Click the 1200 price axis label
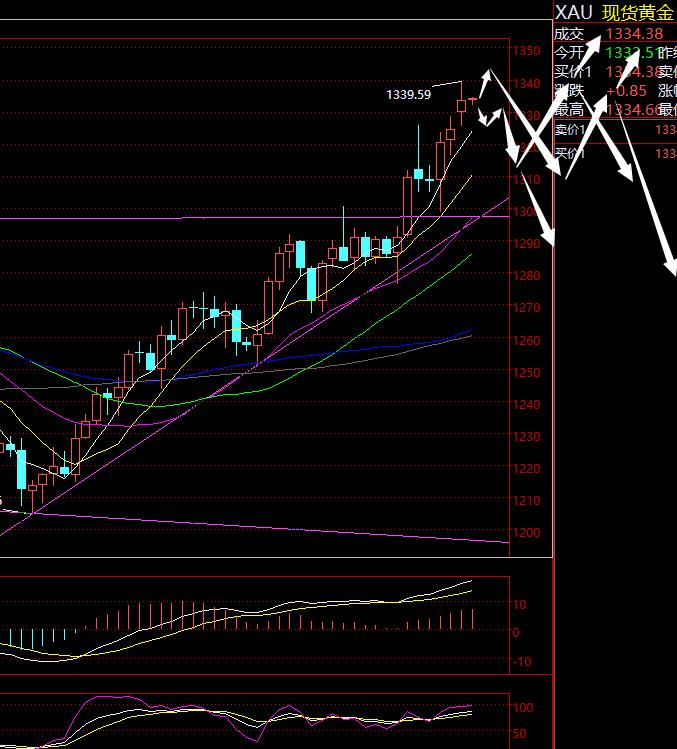Image resolution: width=677 pixels, height=749 pixels. [x=527, y=533]
